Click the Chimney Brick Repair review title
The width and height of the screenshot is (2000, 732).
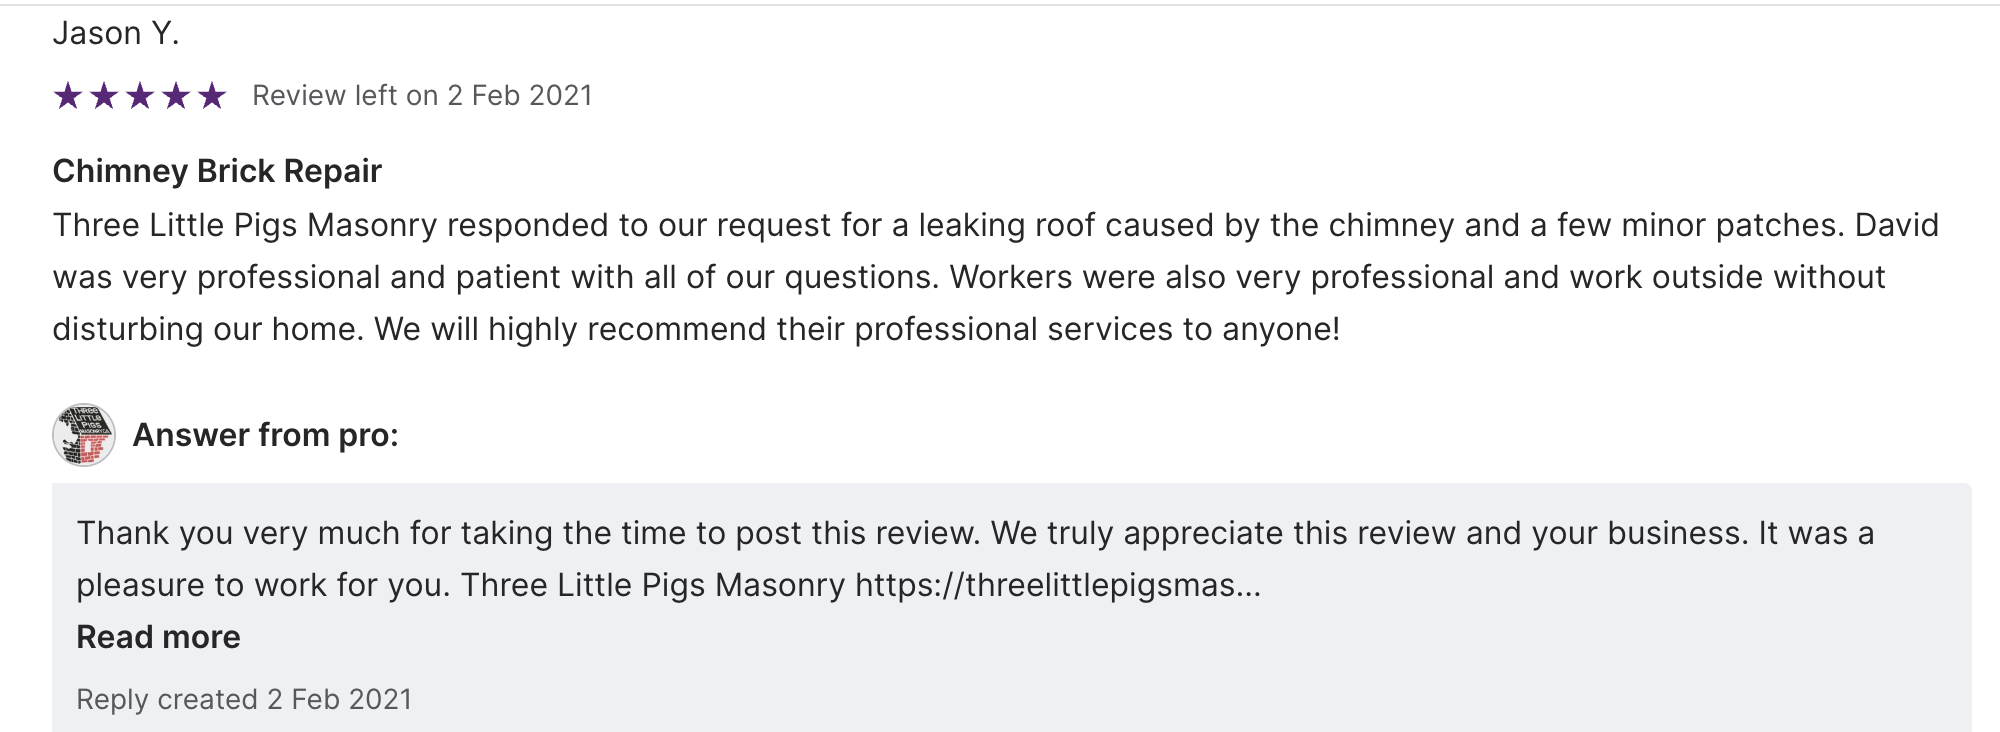click(217, 171)
